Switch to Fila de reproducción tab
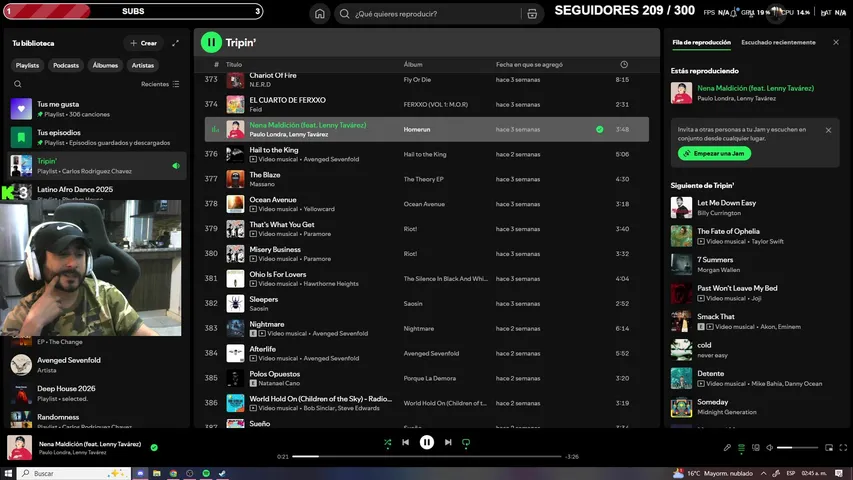This screenshot has width=853, height=480. 701,42
